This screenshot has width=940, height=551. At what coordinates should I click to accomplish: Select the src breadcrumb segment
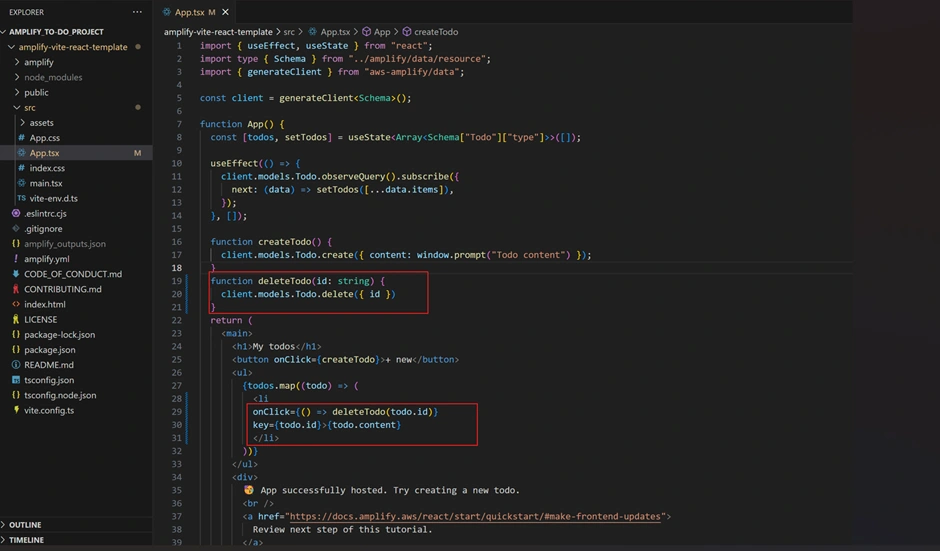(289, 32)
